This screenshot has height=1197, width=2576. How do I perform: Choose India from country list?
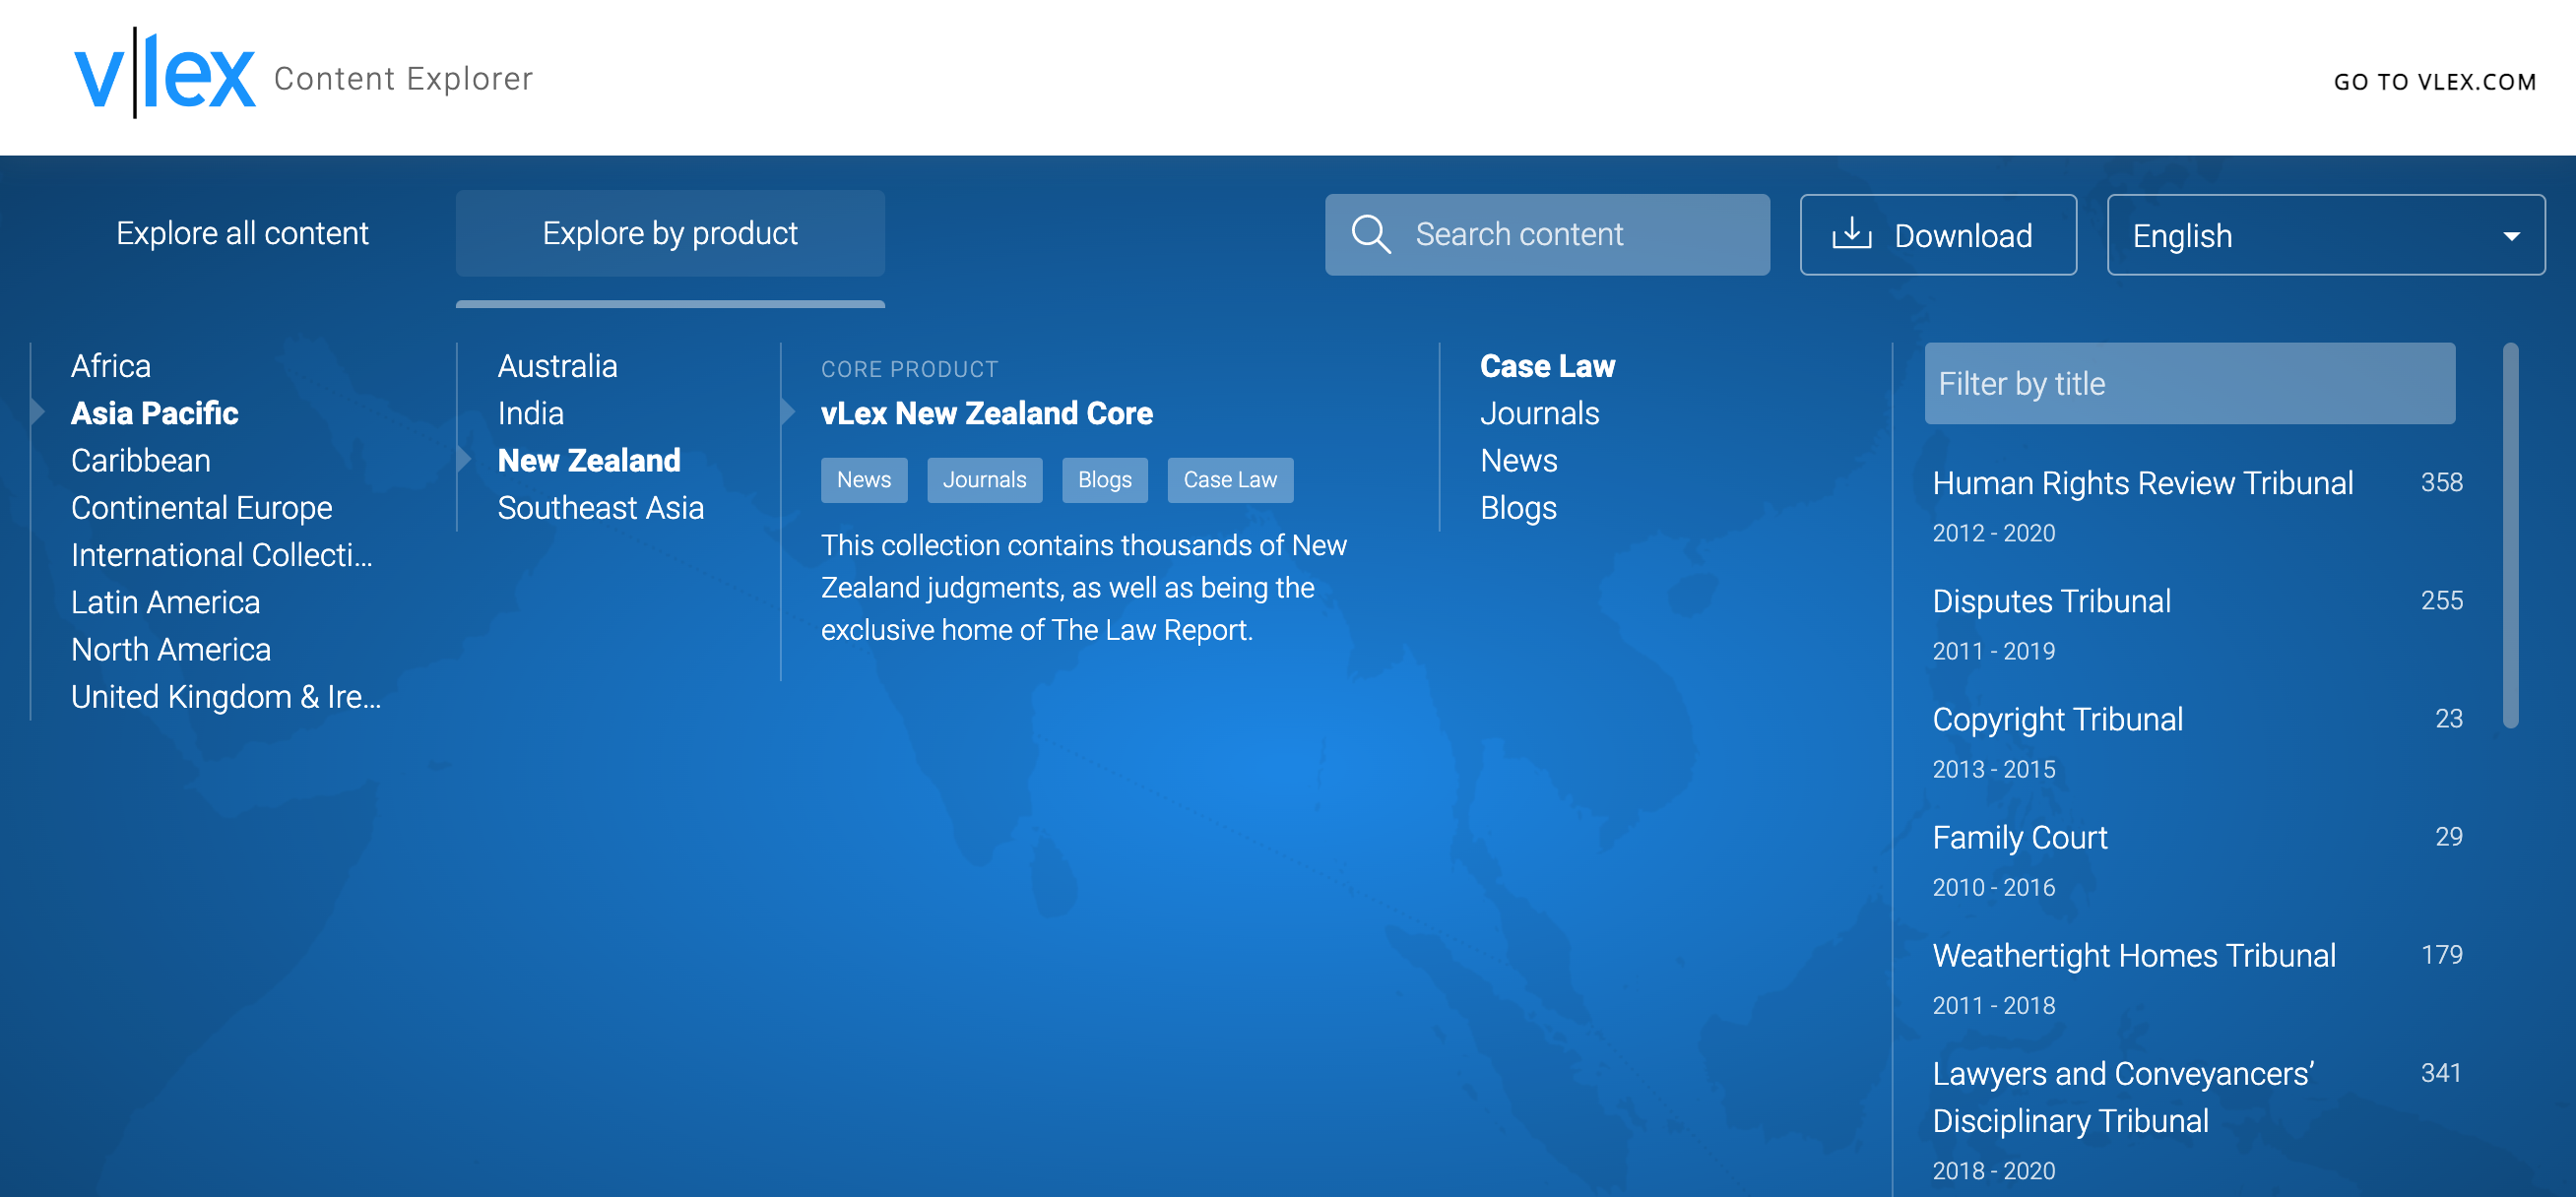pyautogui.click(x=531, y=413)
